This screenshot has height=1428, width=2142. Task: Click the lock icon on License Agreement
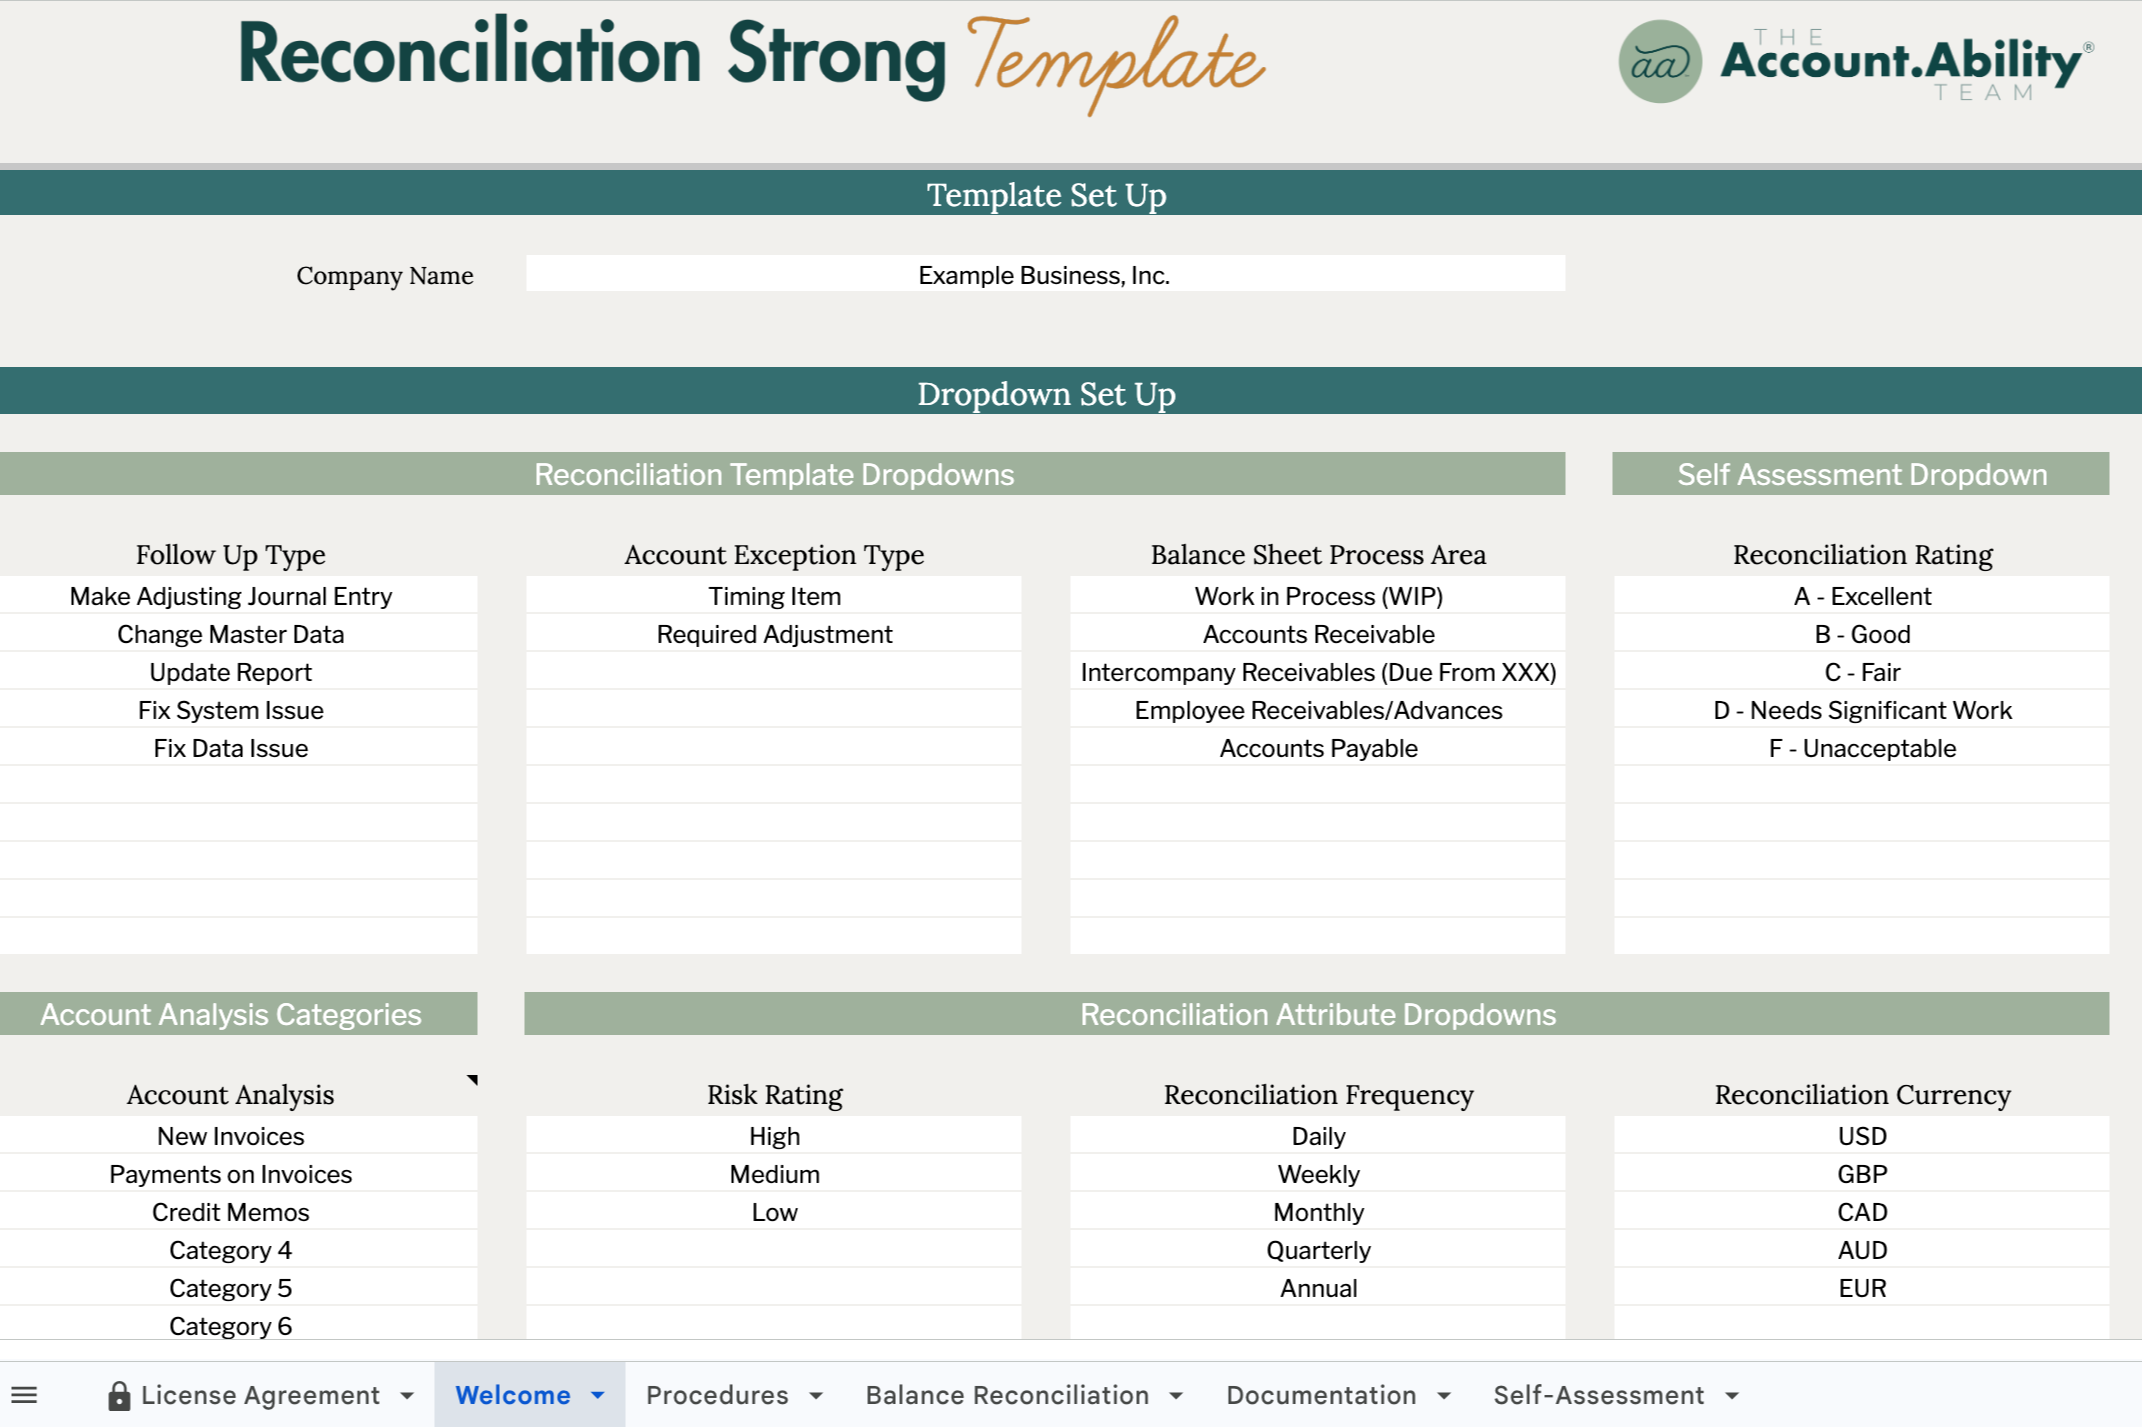coord(119,1395)
